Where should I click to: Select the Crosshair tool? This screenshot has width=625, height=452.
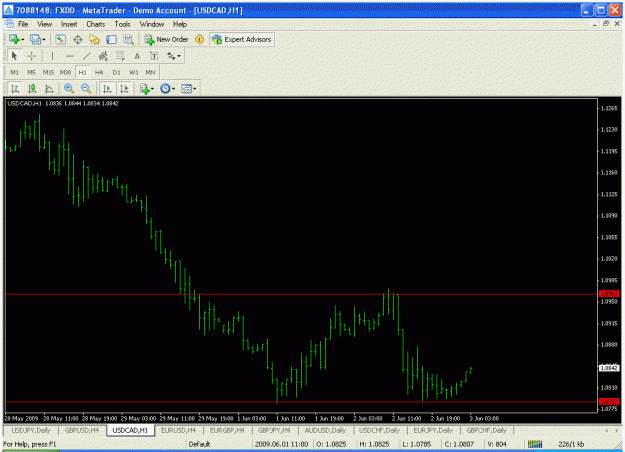click(31, 56)
